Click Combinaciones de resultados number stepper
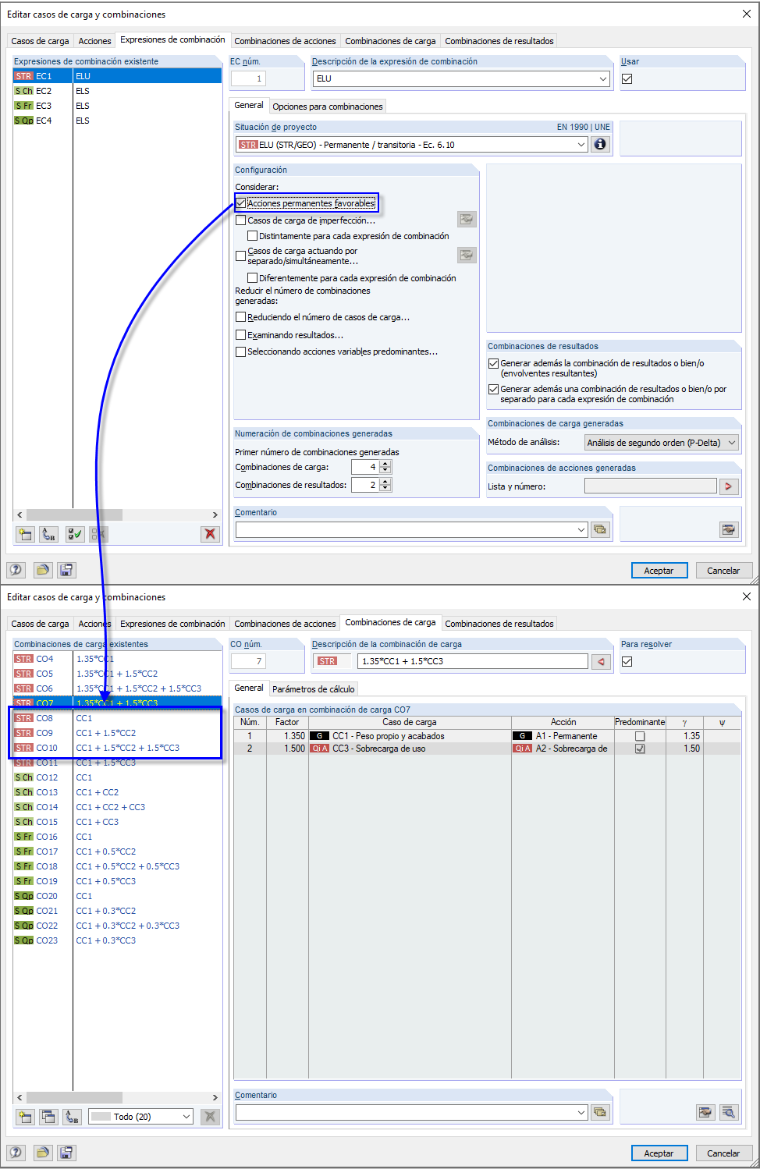760x1170 pixels. 385,485
